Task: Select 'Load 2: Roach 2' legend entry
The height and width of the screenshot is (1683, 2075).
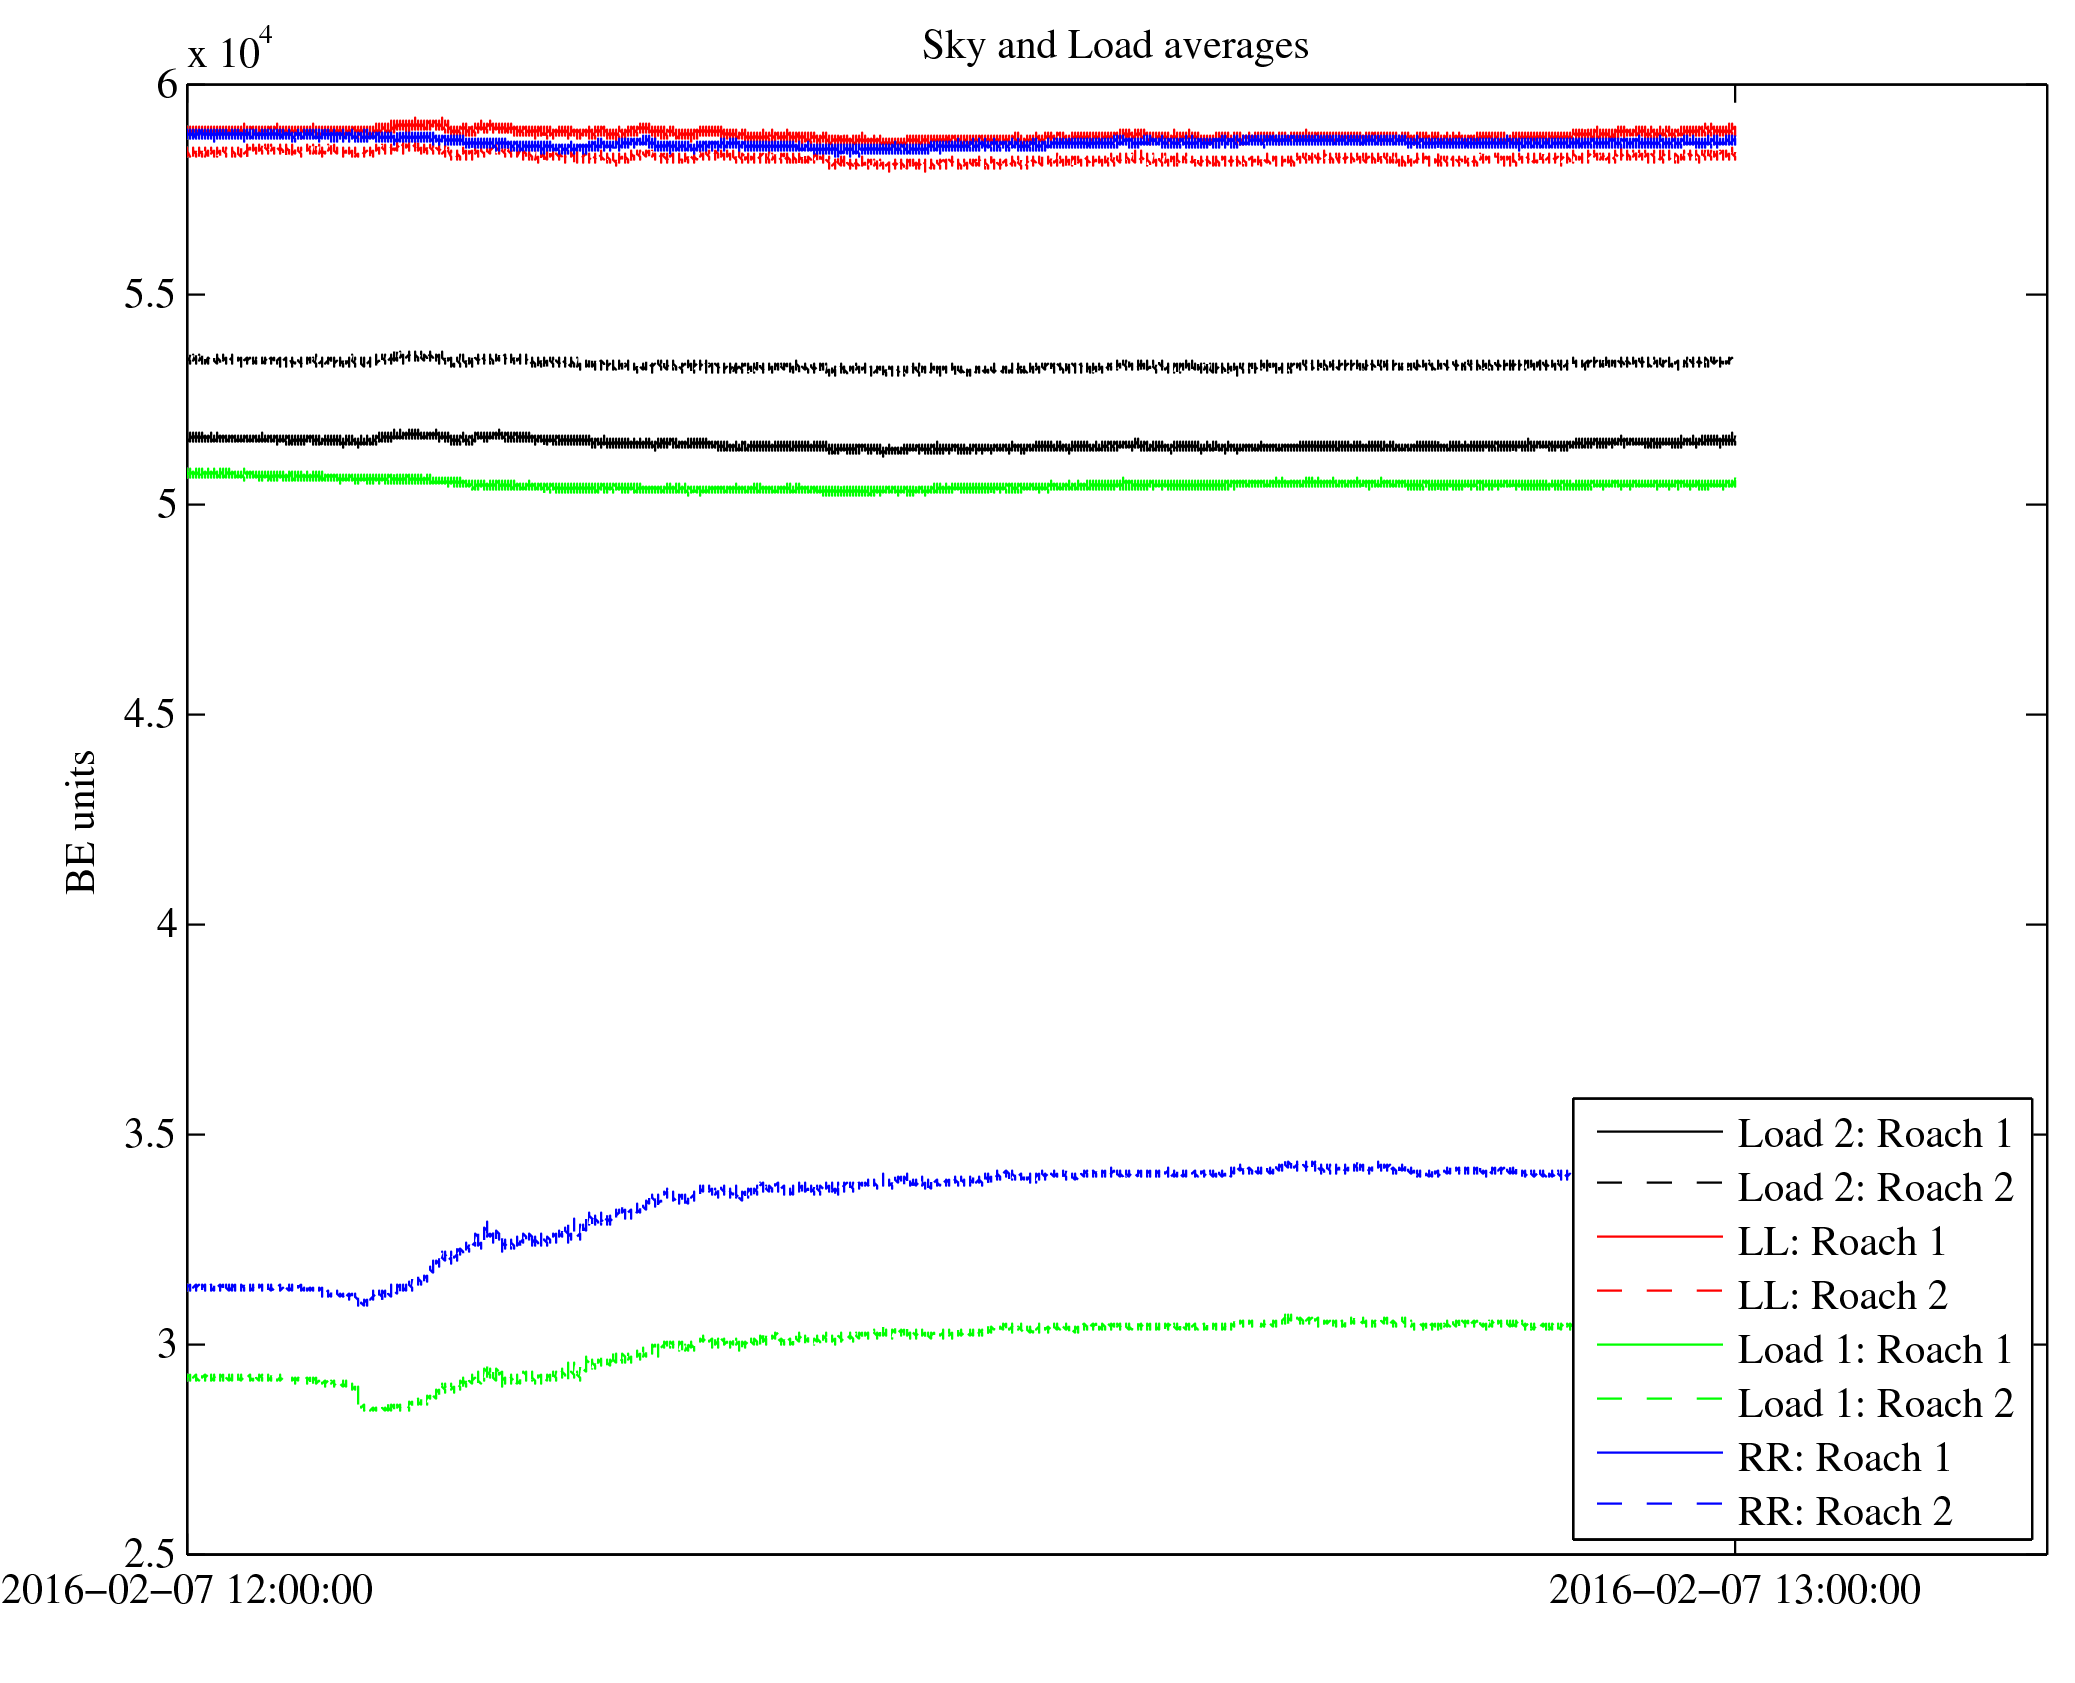Action: coord(1874,1188)
